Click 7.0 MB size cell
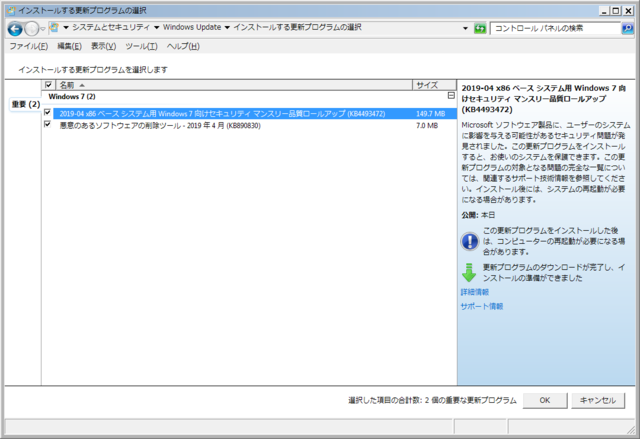 pyautogui.click(x=427, y=126)
